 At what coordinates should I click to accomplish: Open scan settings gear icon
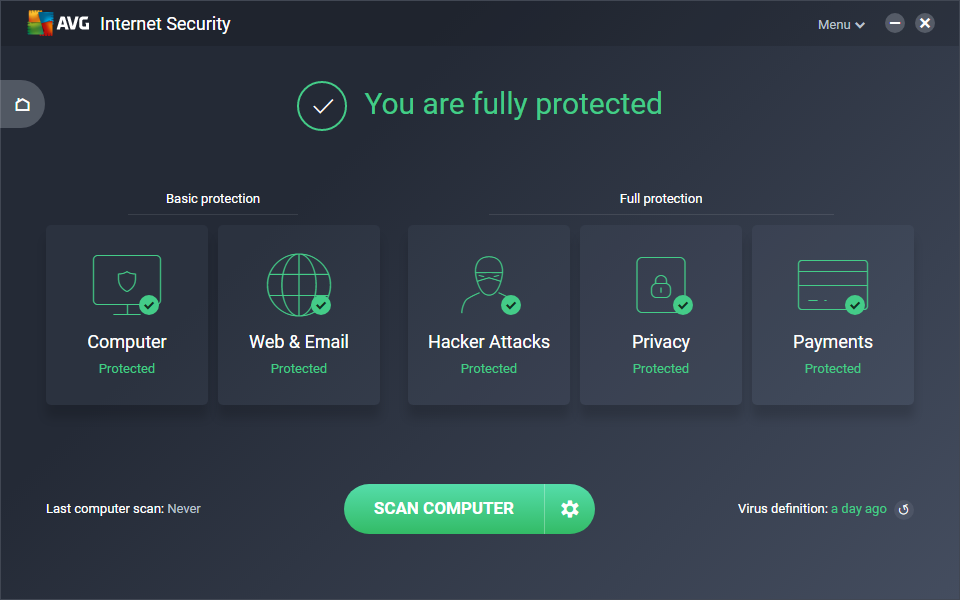[570, 509]
